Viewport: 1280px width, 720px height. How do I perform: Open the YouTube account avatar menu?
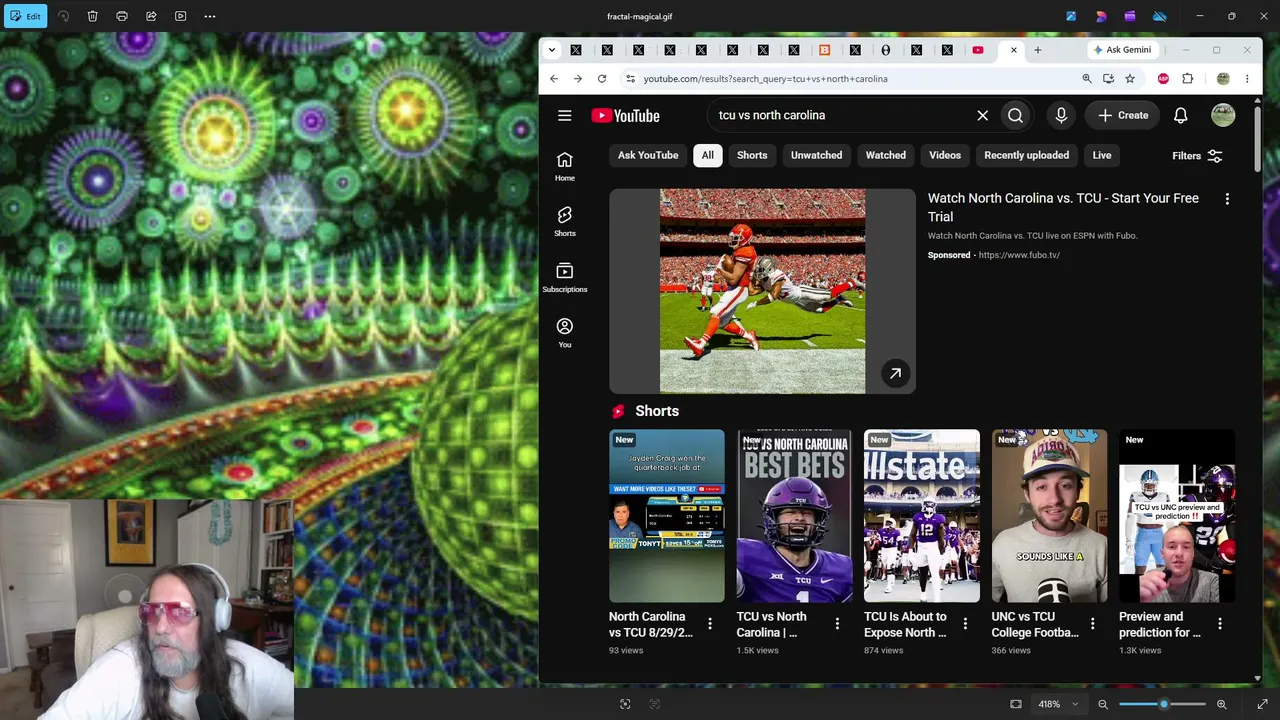[1223, 115]
